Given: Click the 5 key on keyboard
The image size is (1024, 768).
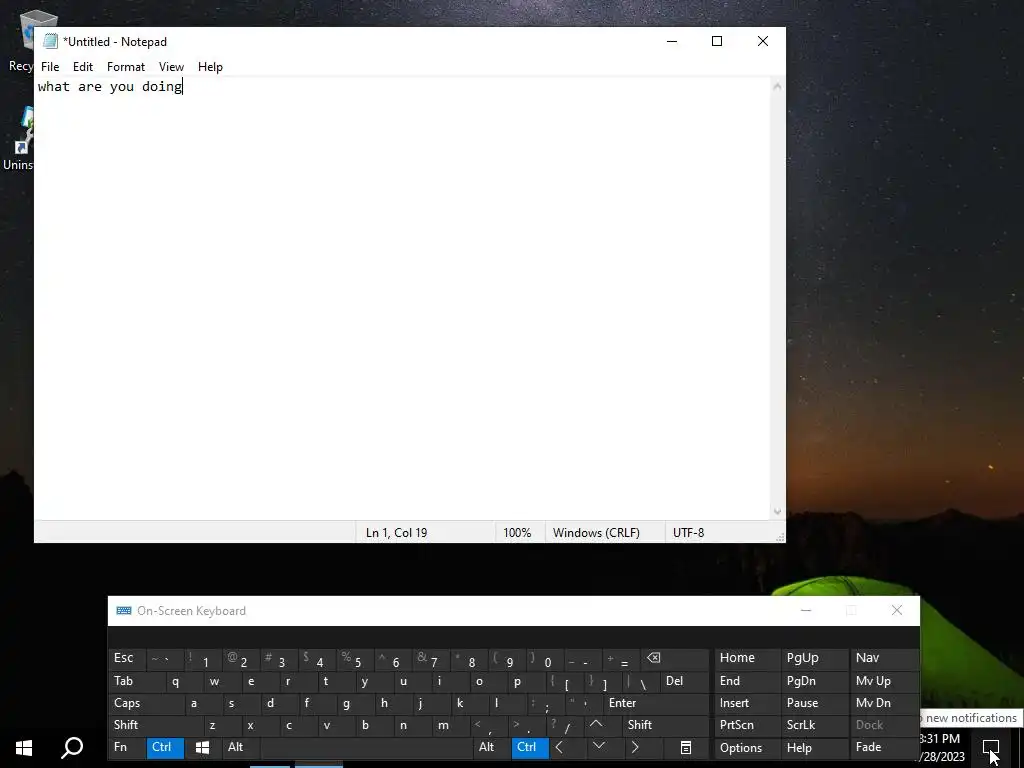Looking at the screenshot, I should point(355,658).
